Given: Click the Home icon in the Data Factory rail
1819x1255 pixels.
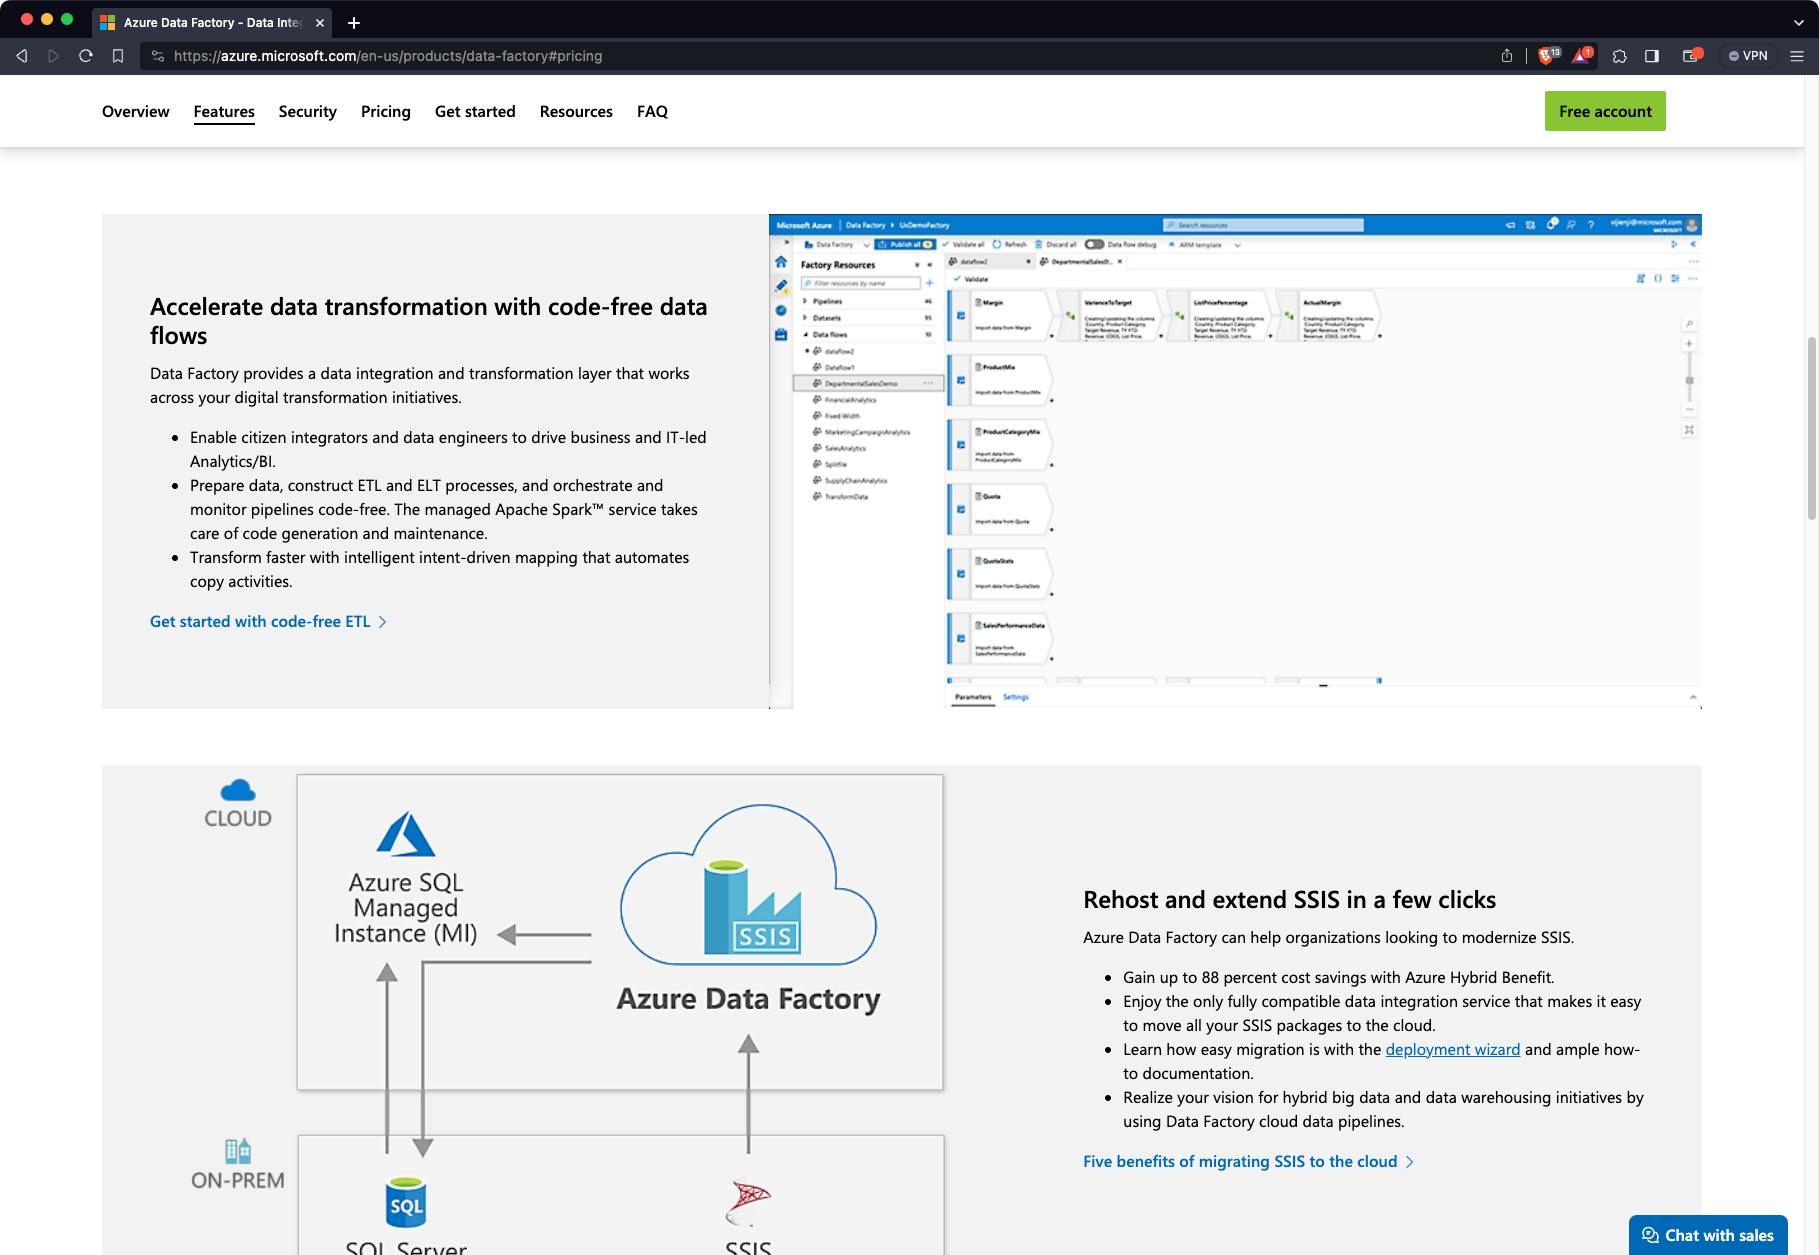Looking at the screenshot, I should 782,262.
